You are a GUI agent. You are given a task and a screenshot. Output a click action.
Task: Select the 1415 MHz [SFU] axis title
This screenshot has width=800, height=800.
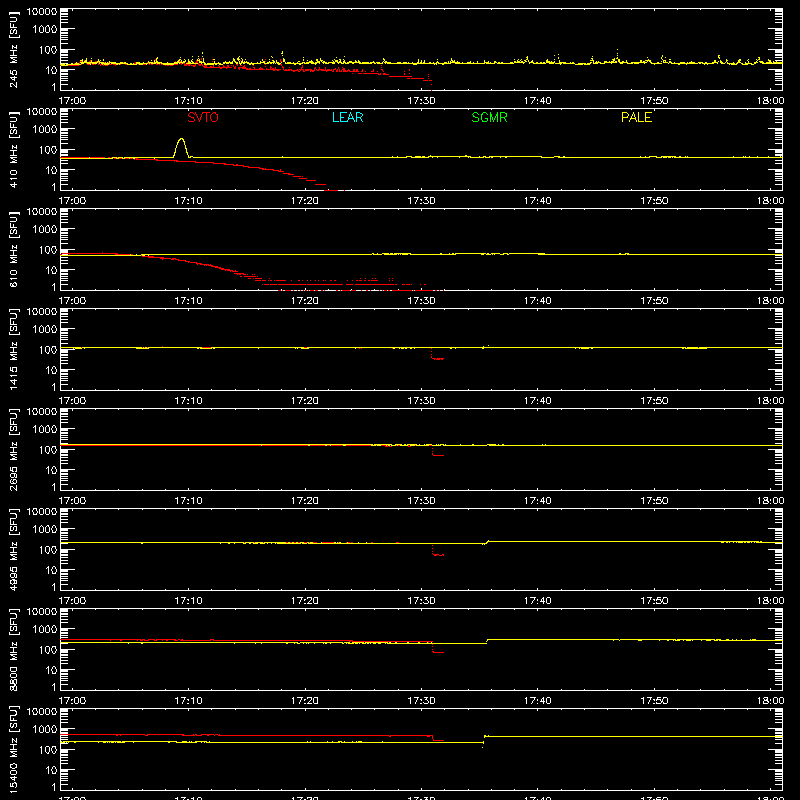(x=13, y=349)
